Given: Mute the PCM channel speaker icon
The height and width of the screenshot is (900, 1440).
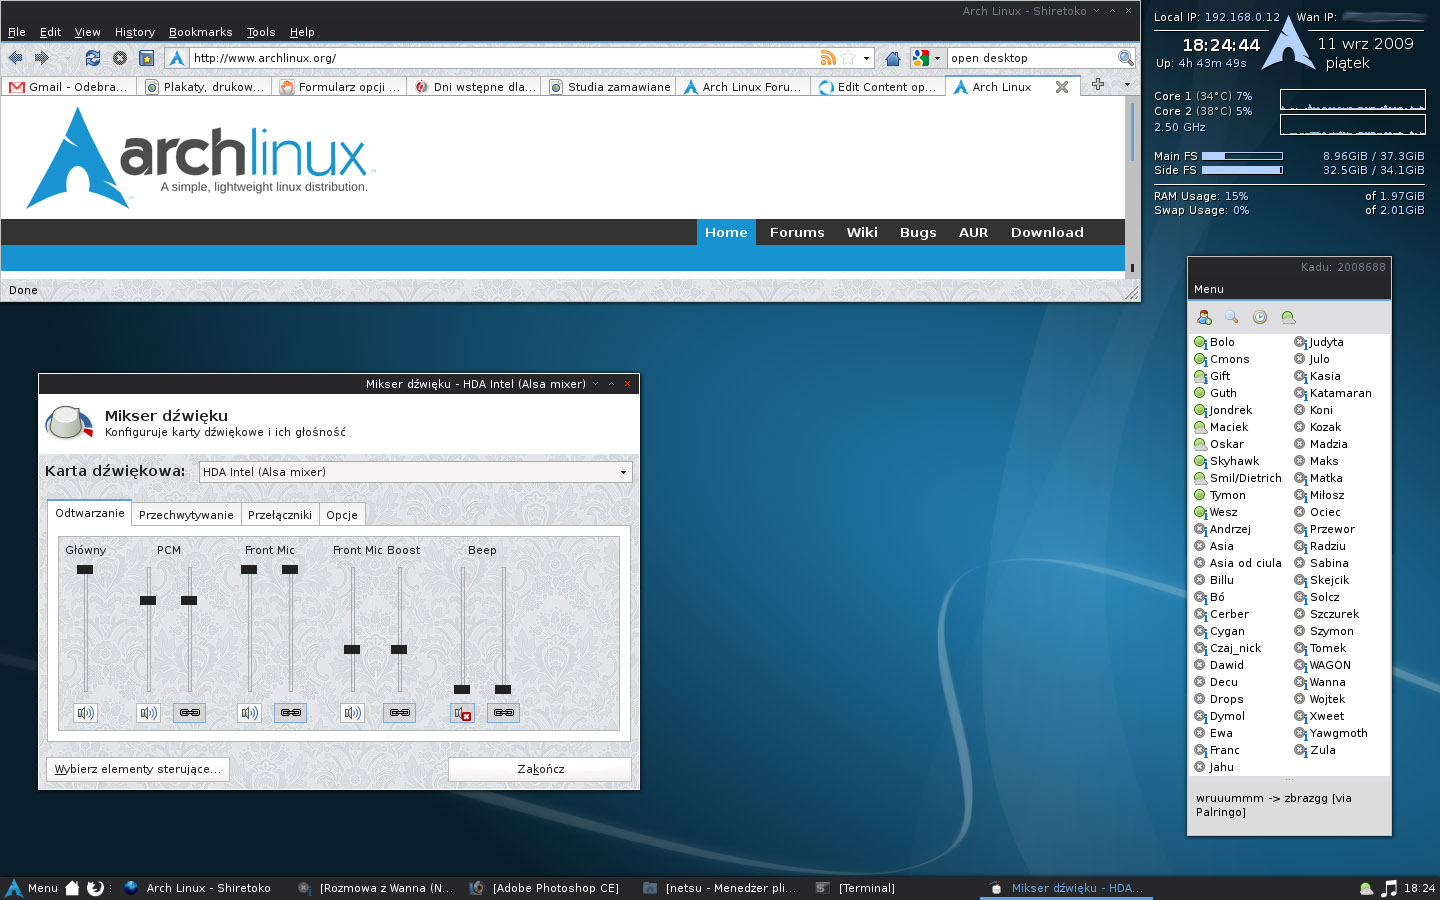Looking at the screenshot, I should pos(148,713).
